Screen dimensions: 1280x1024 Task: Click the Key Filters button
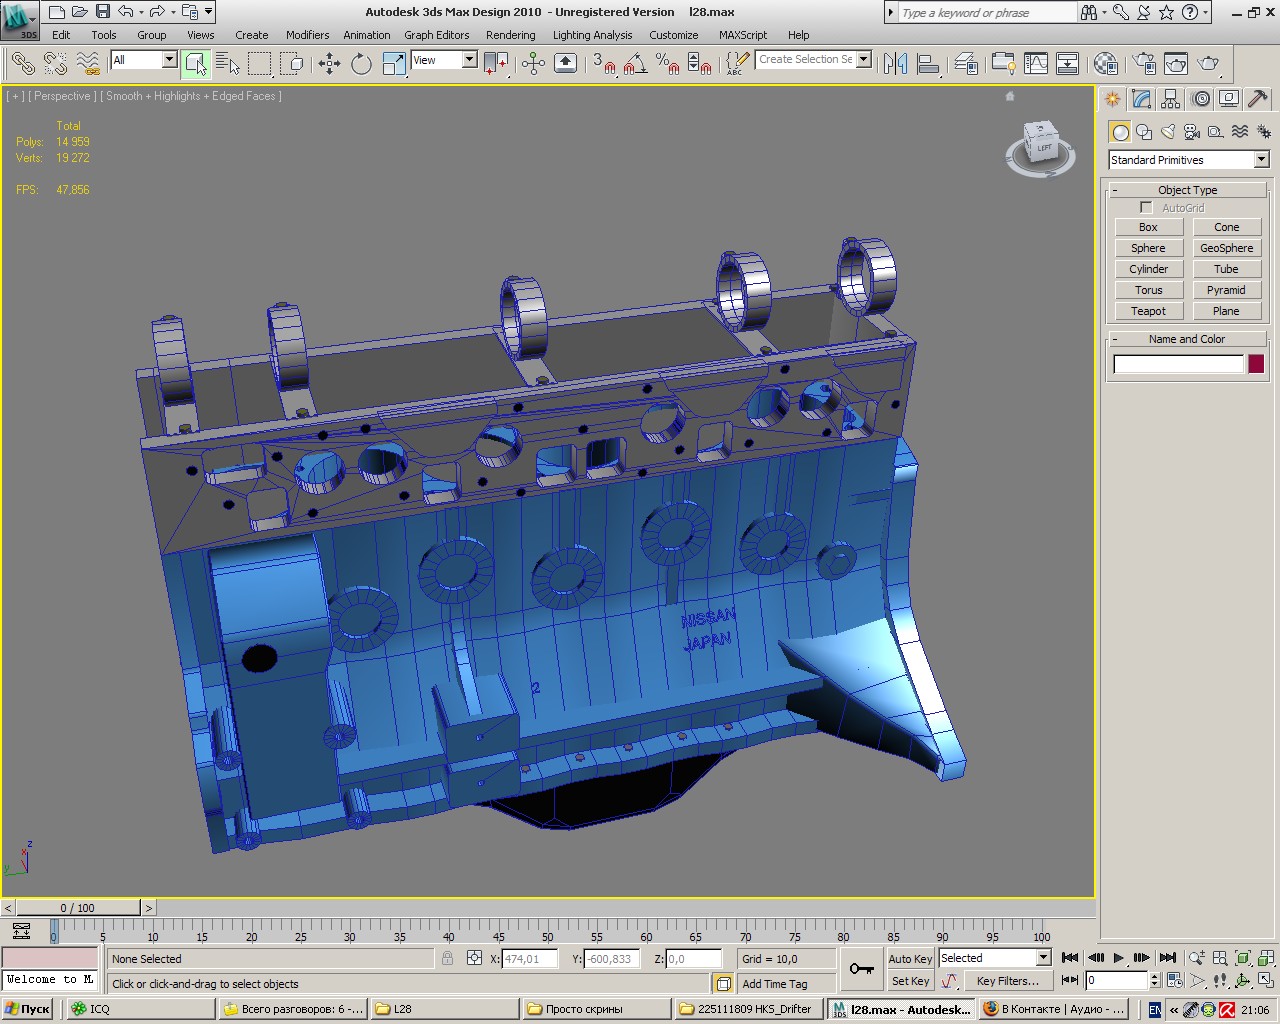pyautogui.click(x=1007, y=981)
